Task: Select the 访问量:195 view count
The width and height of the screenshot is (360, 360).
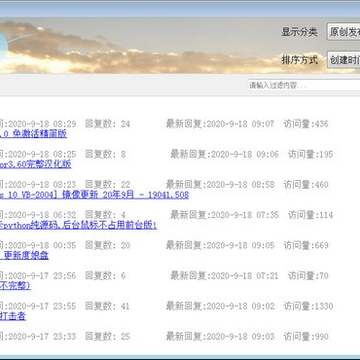Action: click(x=311, y=154)
